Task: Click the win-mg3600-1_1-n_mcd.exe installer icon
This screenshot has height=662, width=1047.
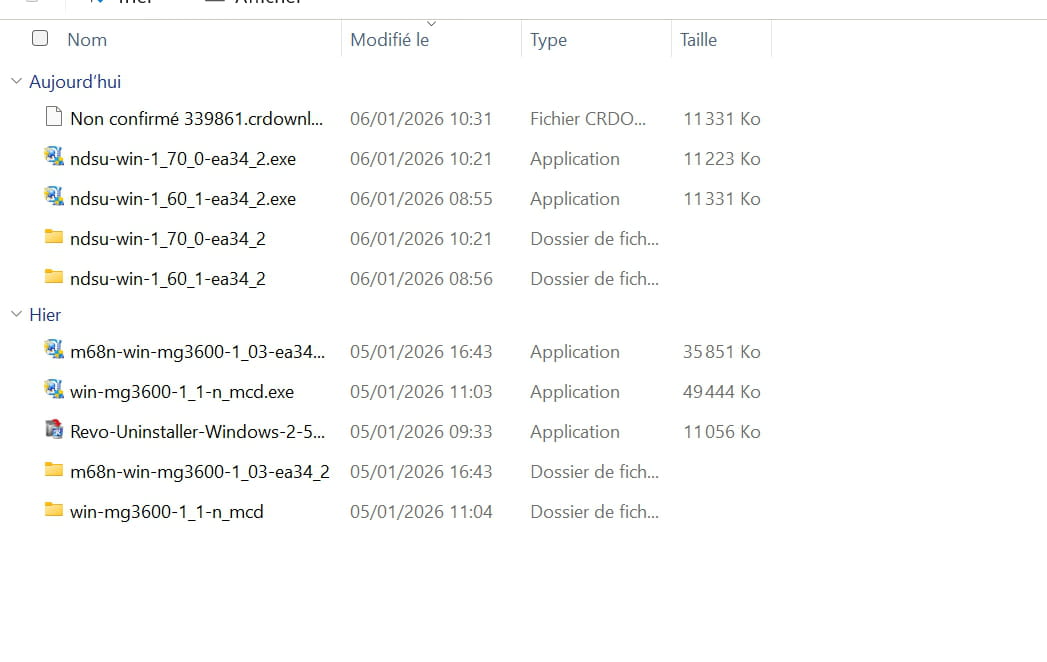Action: tap(54, 391)
